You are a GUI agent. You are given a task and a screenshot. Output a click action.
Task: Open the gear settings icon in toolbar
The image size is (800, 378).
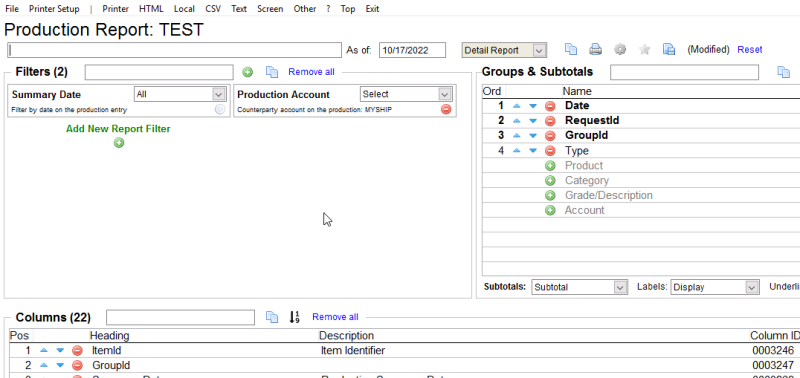coord(620,49)
